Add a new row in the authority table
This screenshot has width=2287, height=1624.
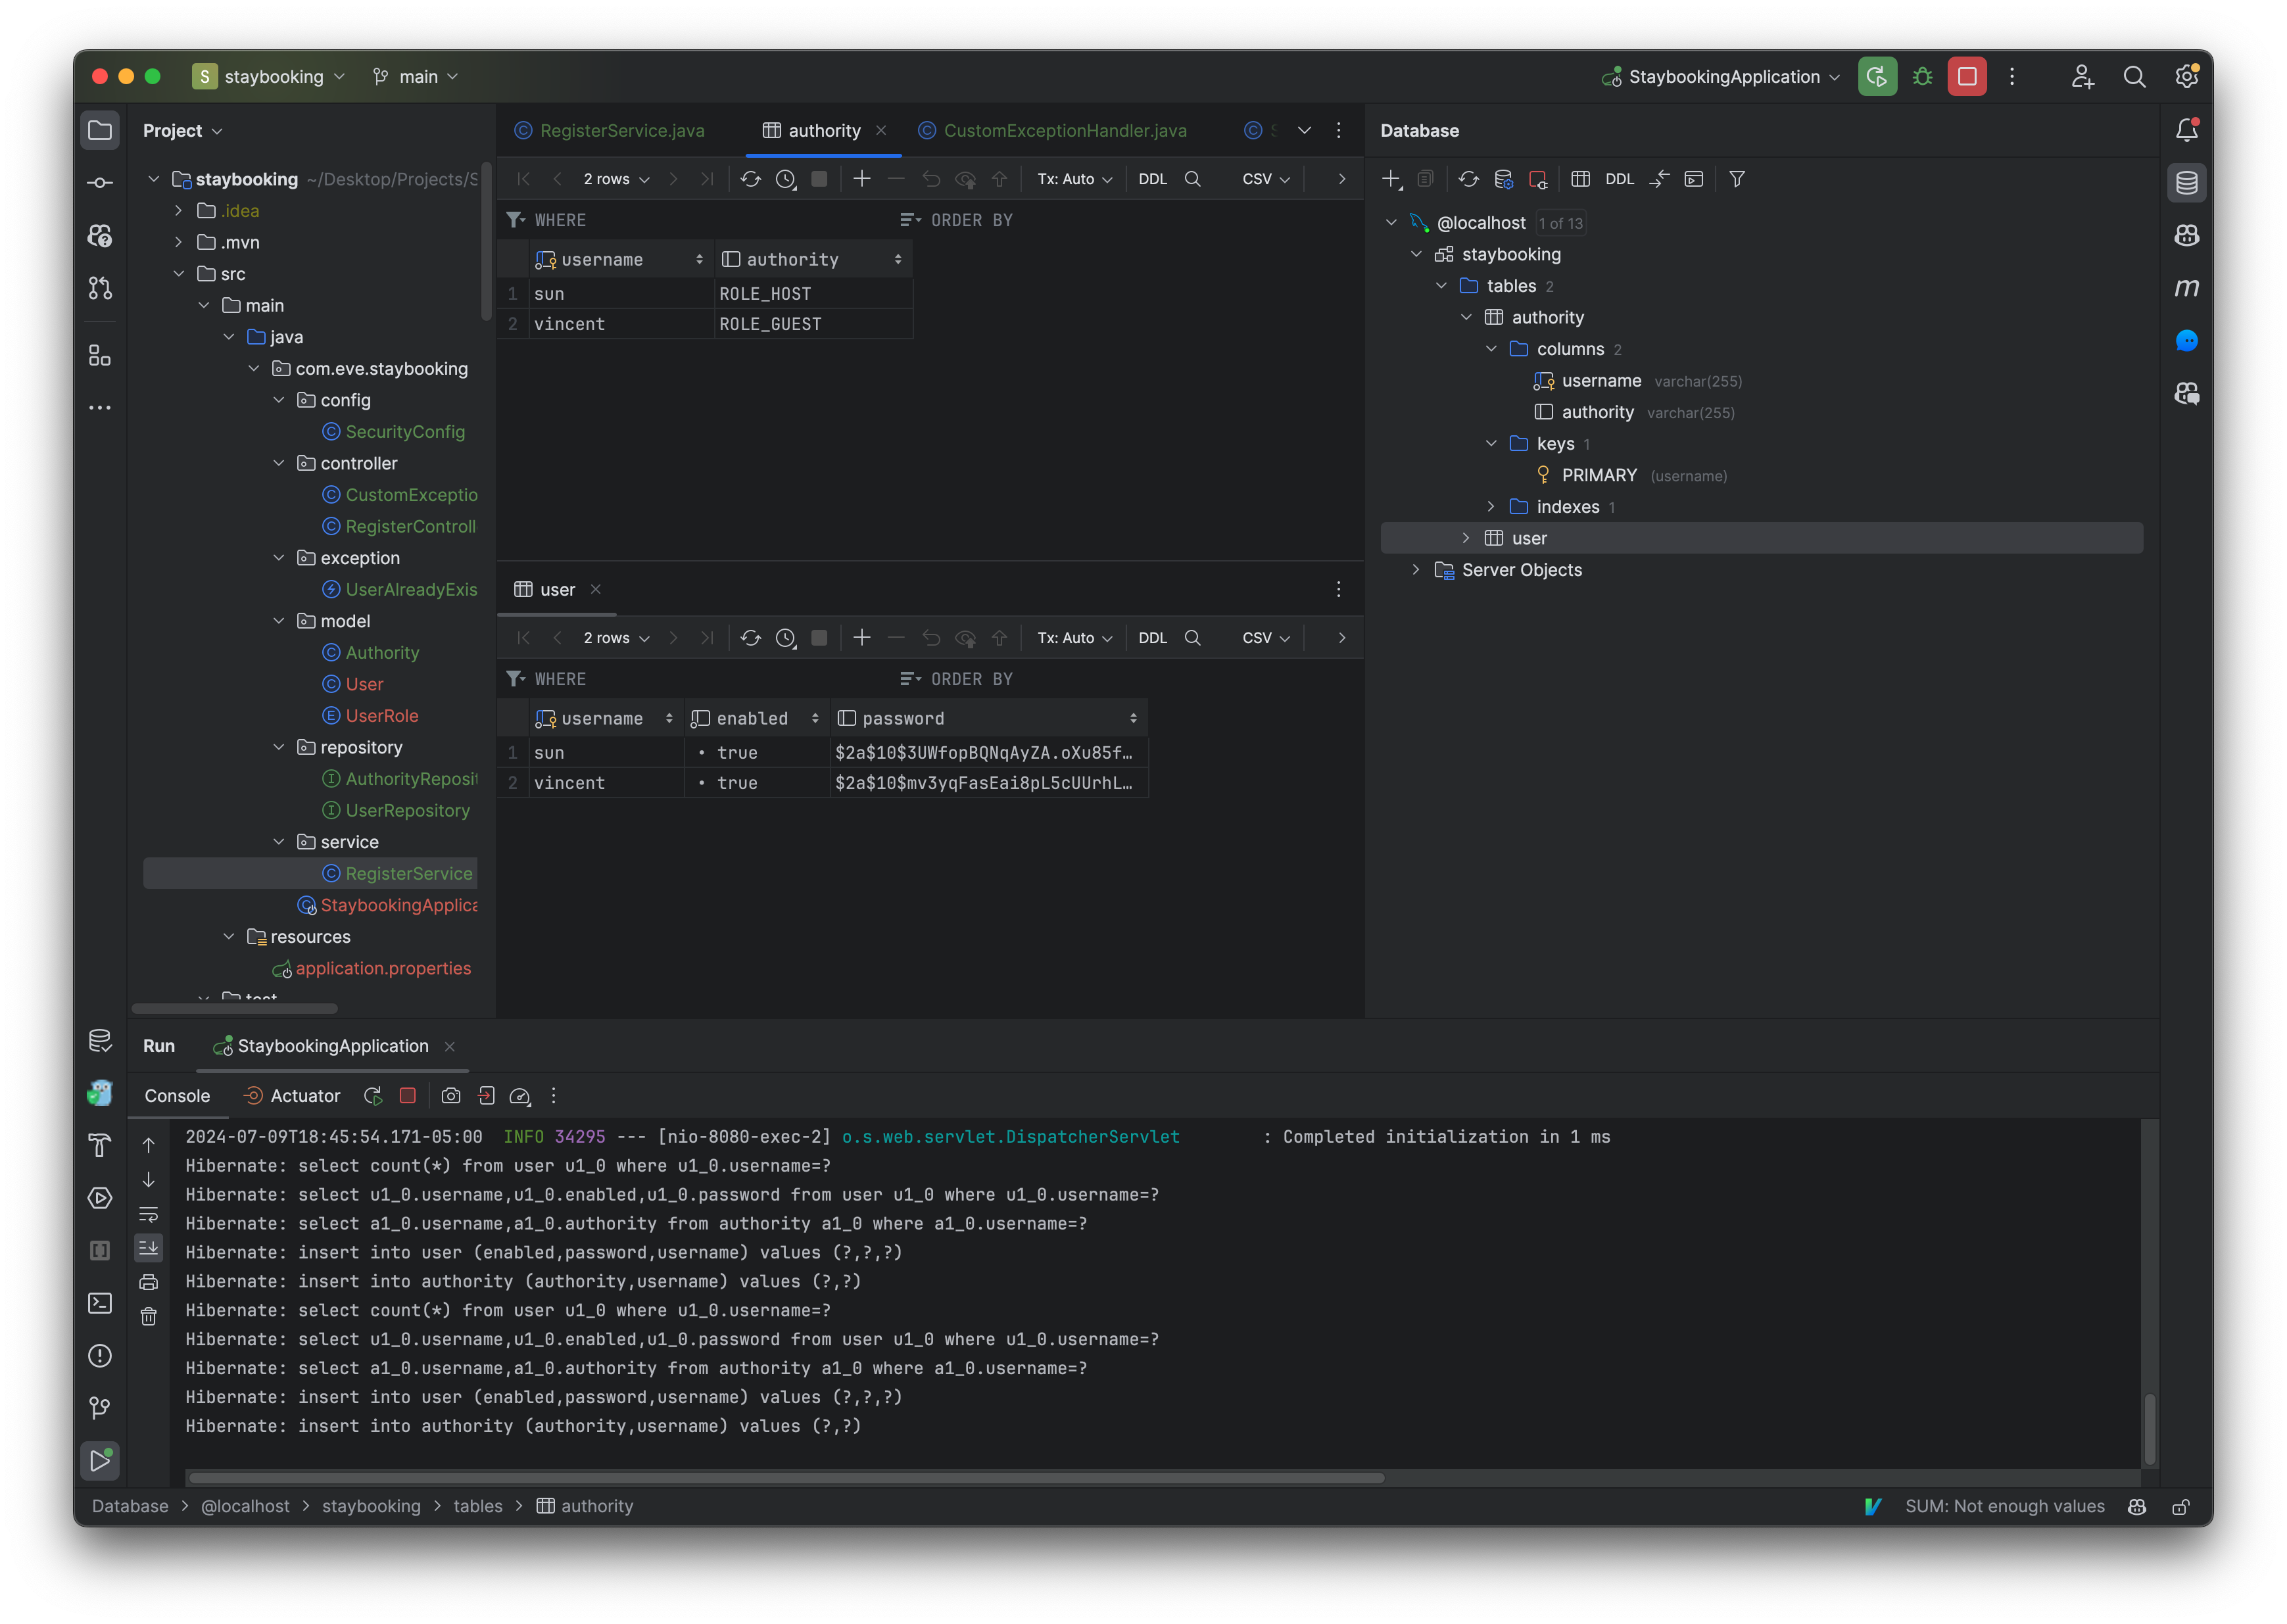(x=861, y=178)
